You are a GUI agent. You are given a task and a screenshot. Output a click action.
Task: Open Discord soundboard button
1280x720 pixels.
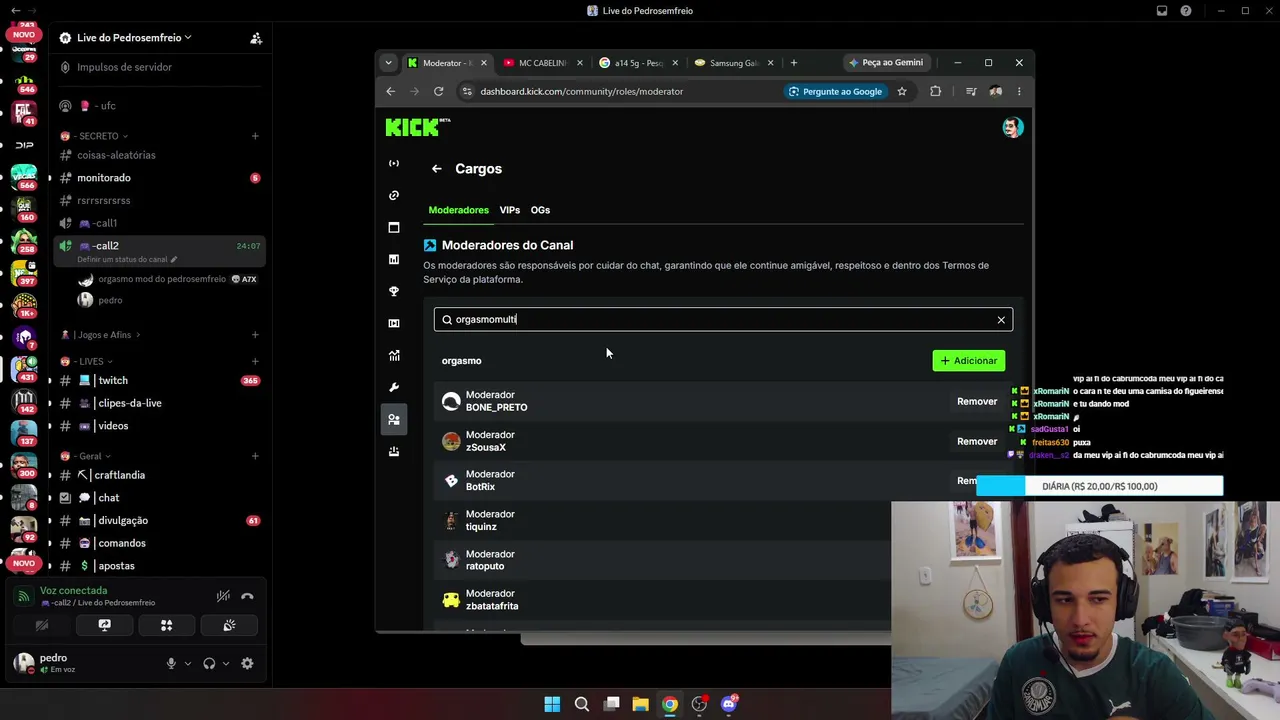tap(229, 625)
